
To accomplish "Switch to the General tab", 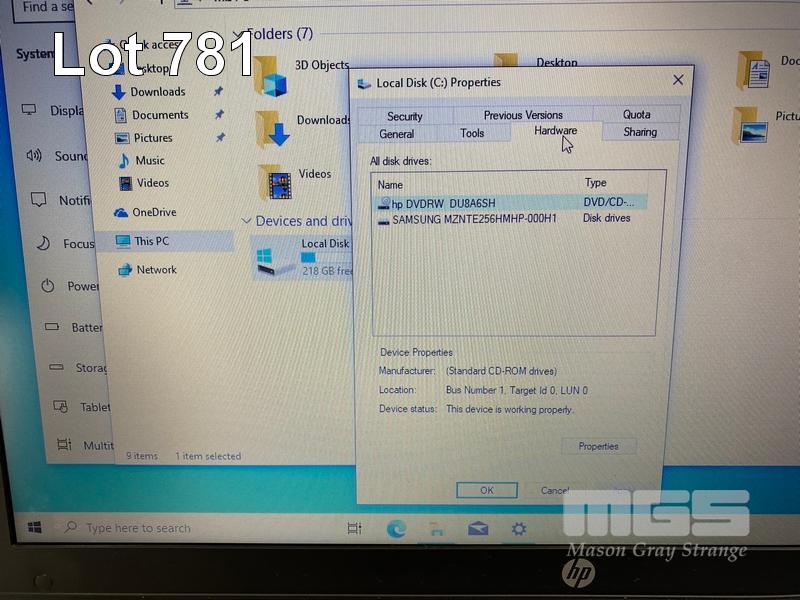I will tap(396, 134).
